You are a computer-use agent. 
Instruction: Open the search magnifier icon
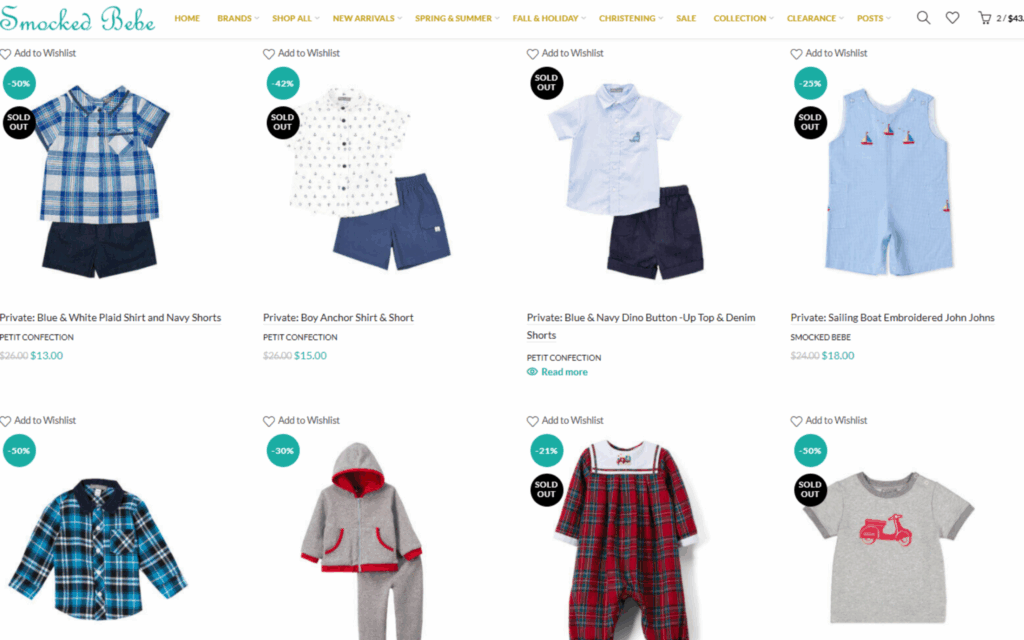(x=923, y=18)
